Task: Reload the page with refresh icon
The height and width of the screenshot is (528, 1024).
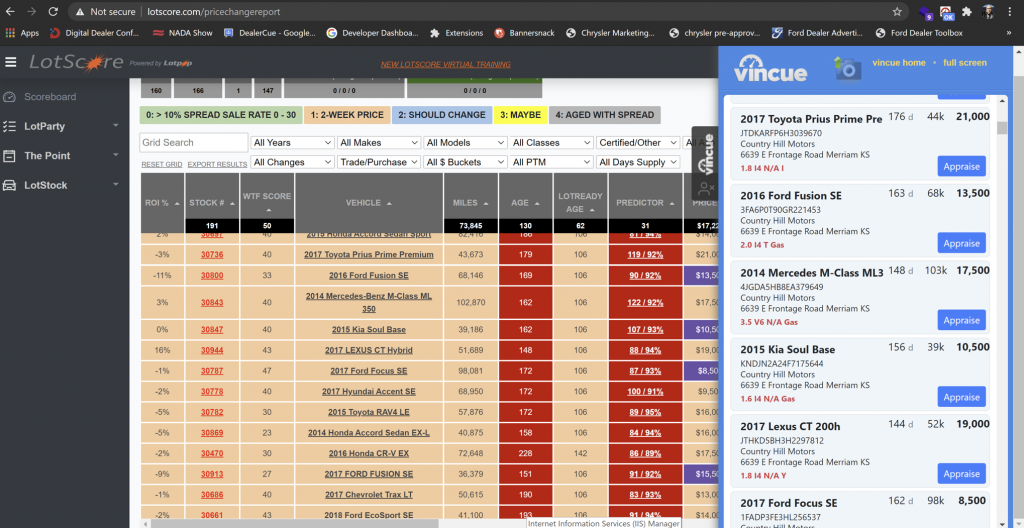Action: tap(53, 12)
